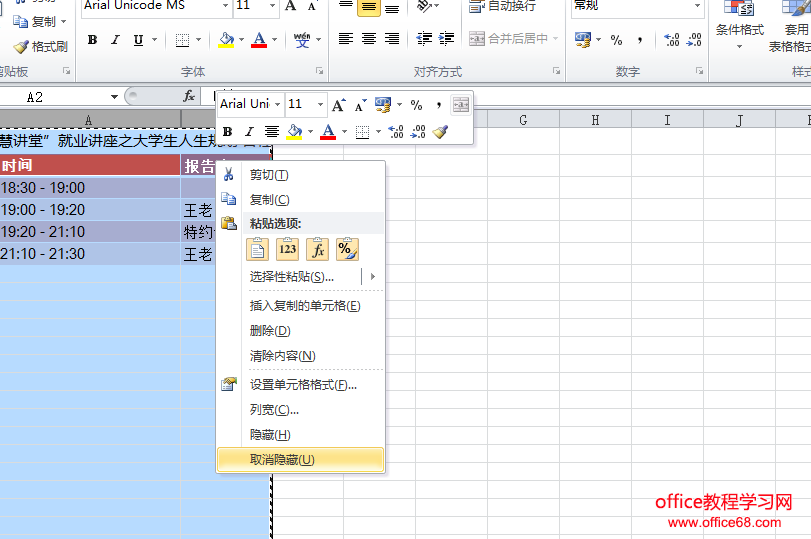Apply red font color in ribbon
This screenshot has width=811, height=539.
tap(259, 40)
